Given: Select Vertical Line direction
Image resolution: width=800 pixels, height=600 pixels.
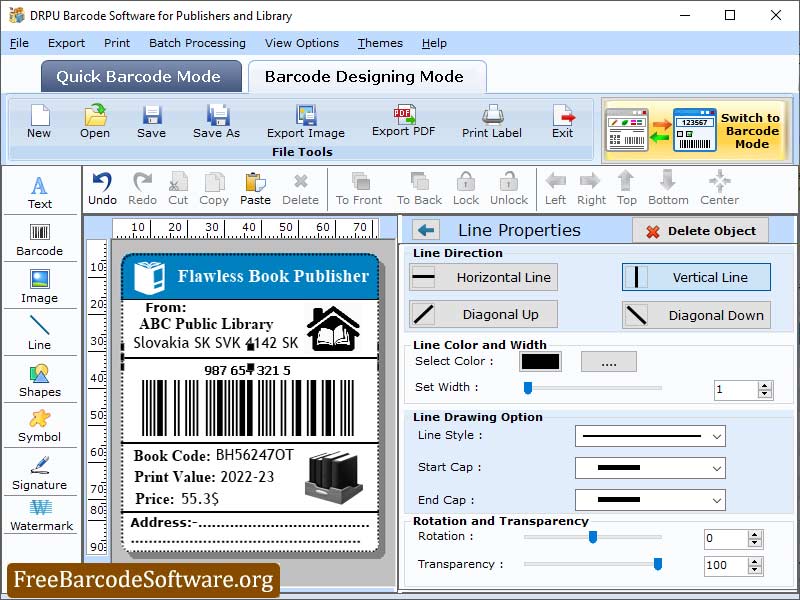Looking at the screenshot, I should pyautogui.click(x=696, y=278).
